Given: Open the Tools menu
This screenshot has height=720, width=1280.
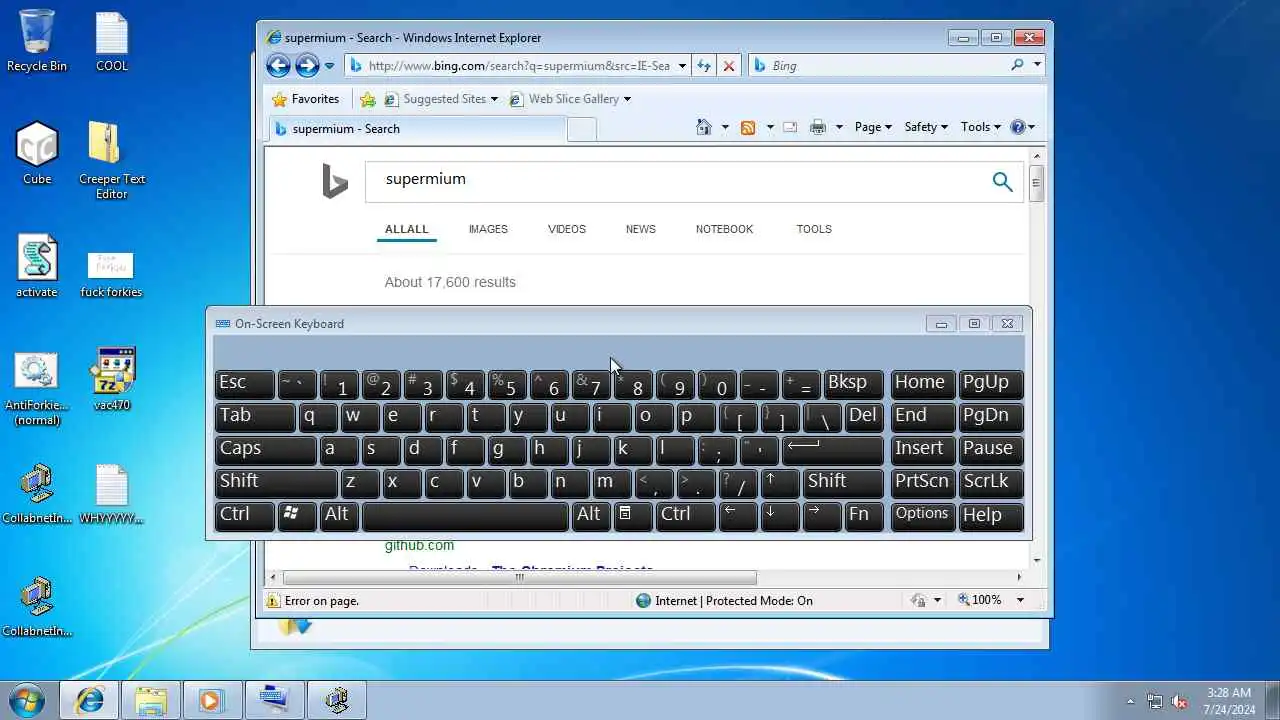Looking at the screenshot, I should pos(981,127).
